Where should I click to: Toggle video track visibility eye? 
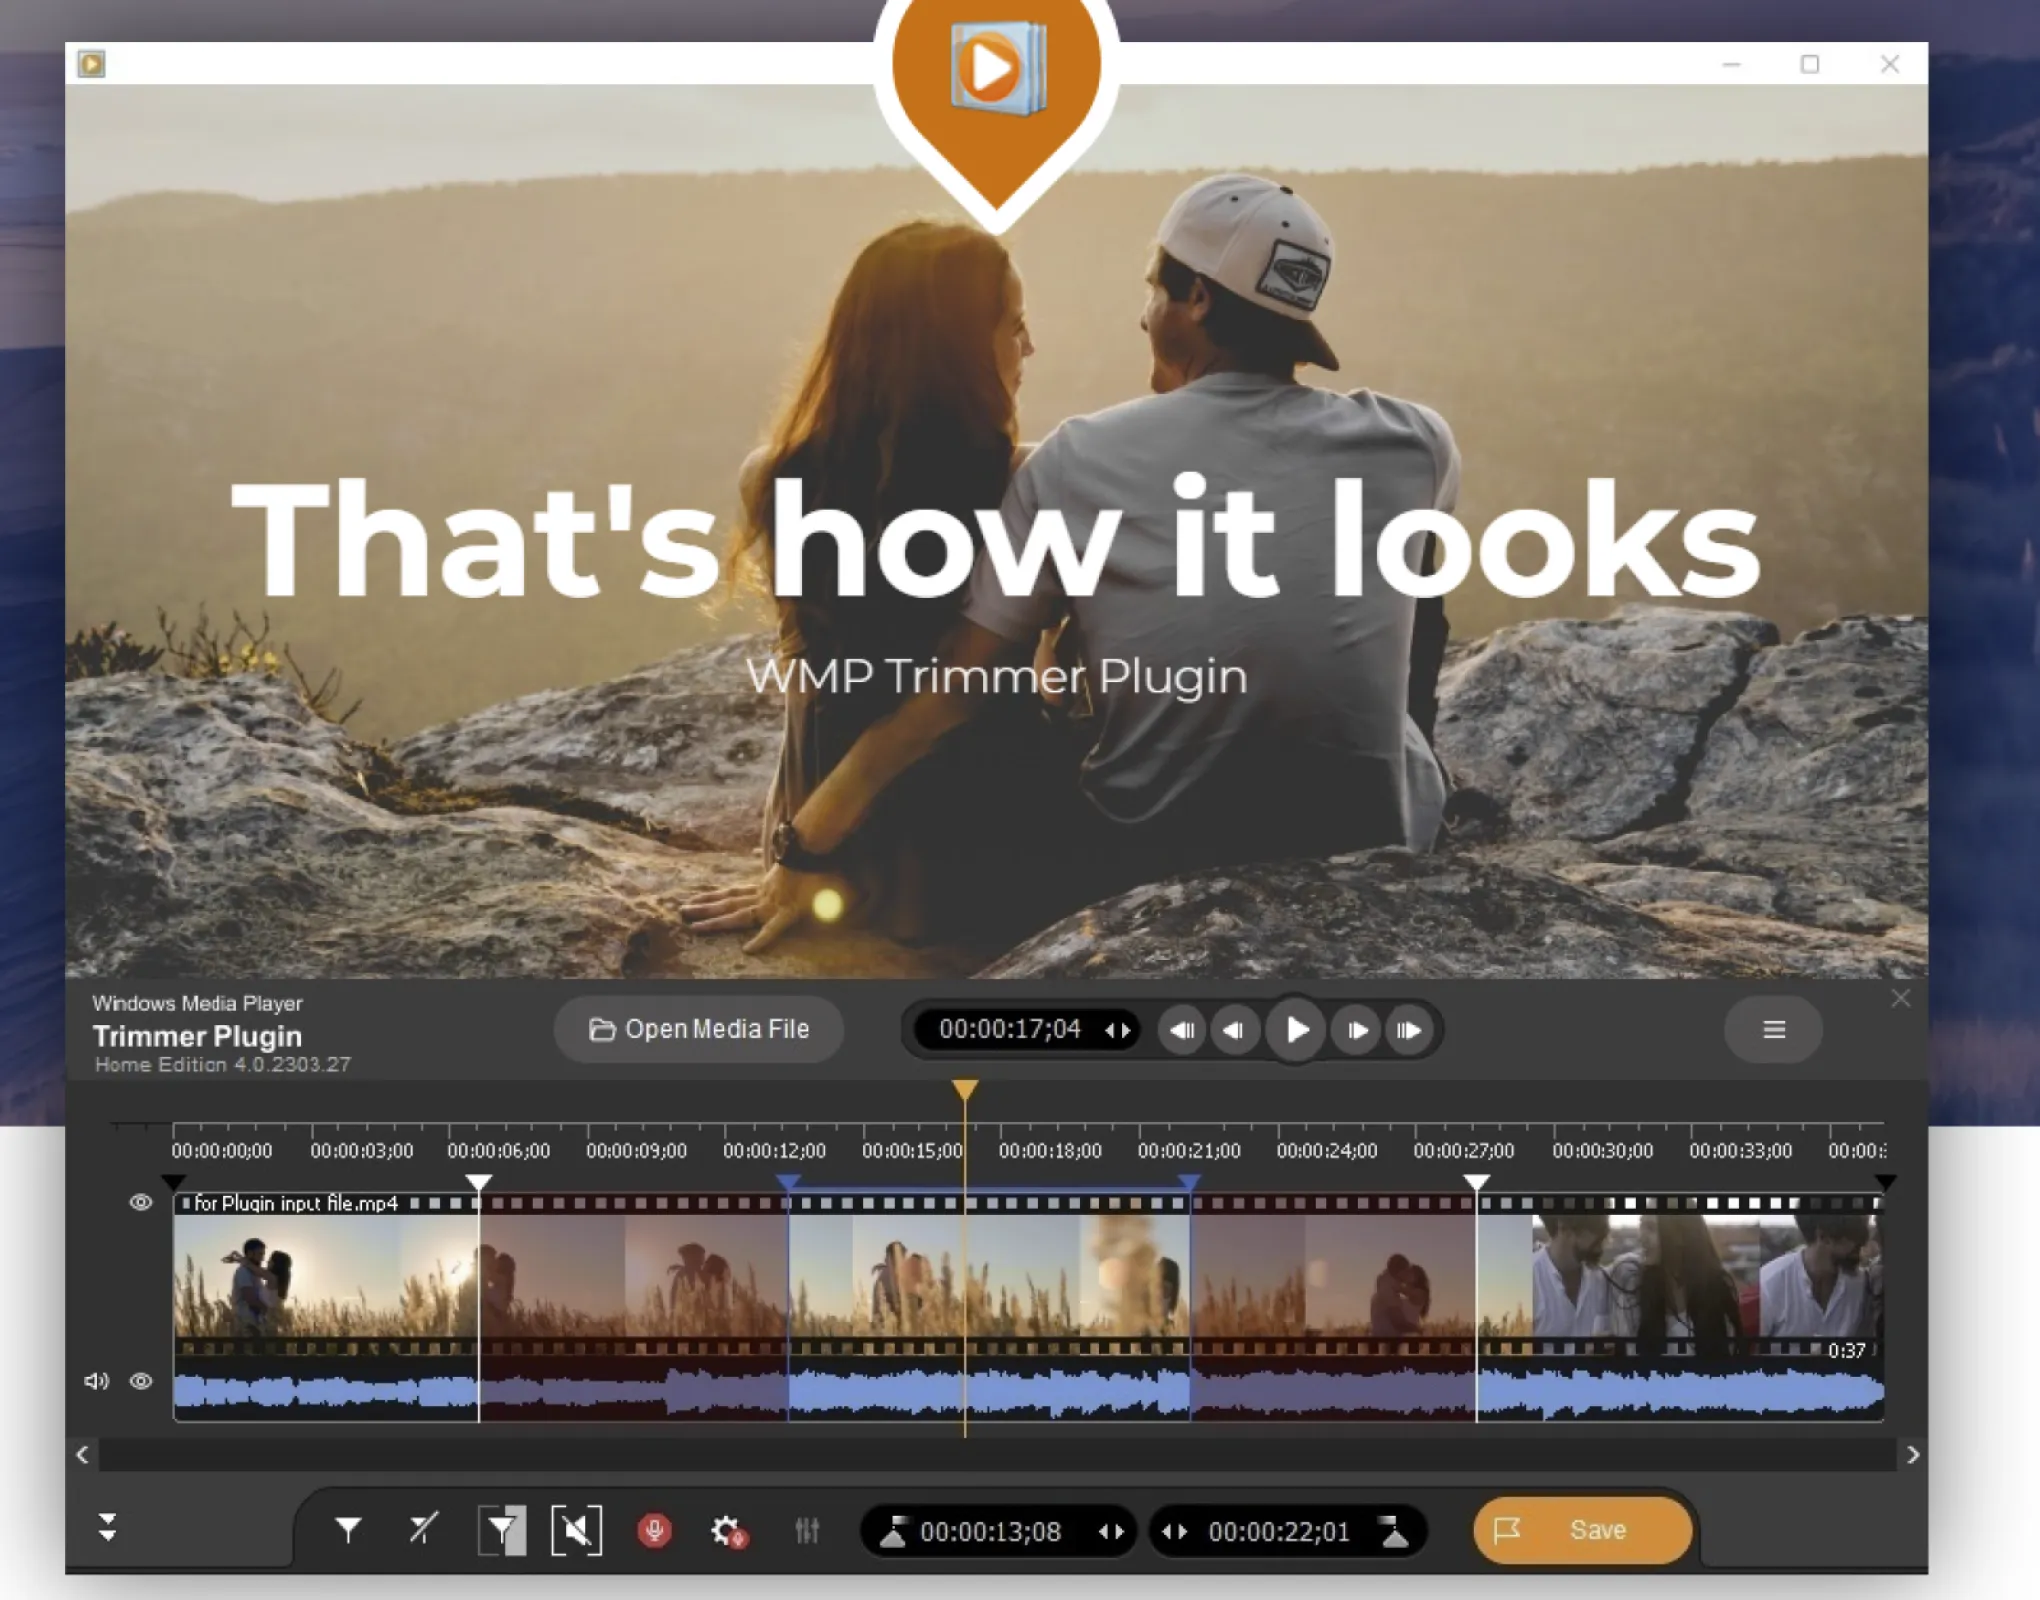[x=141, y=1202]
